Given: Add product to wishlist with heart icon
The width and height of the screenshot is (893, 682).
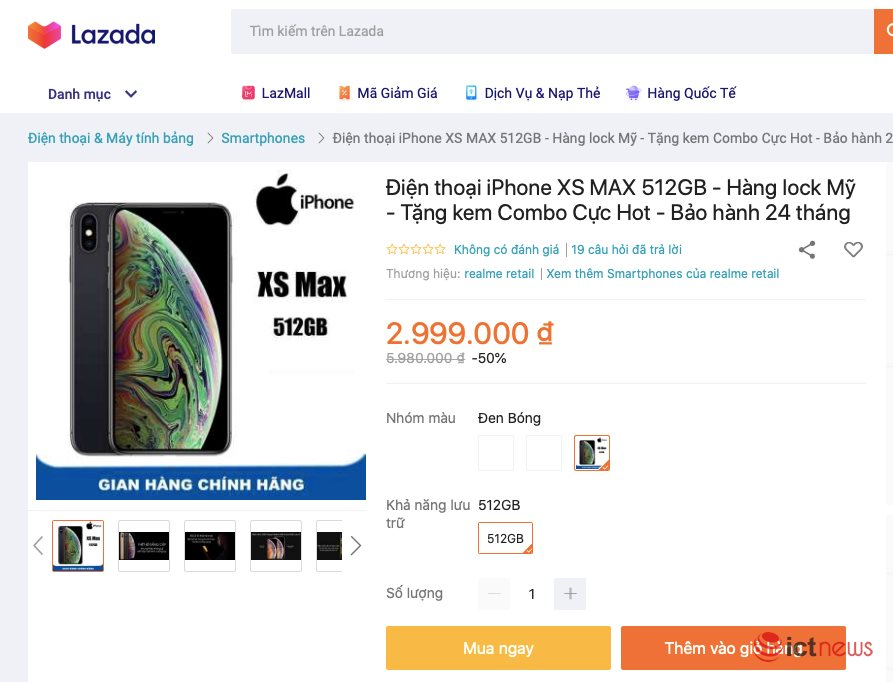Looking at the screenshot, I should pos(853,249).
